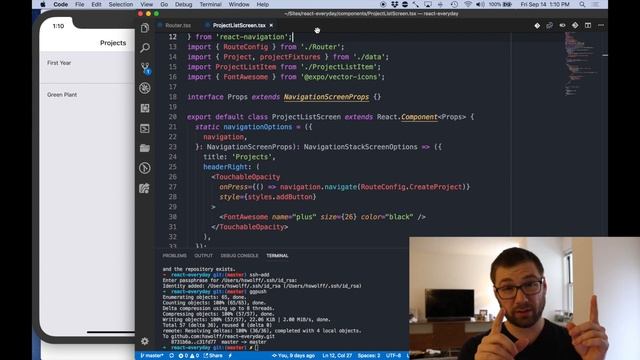Click the master branch in status bar
The height and width of the screenshot is (360, 640).
tap(152, 356)
